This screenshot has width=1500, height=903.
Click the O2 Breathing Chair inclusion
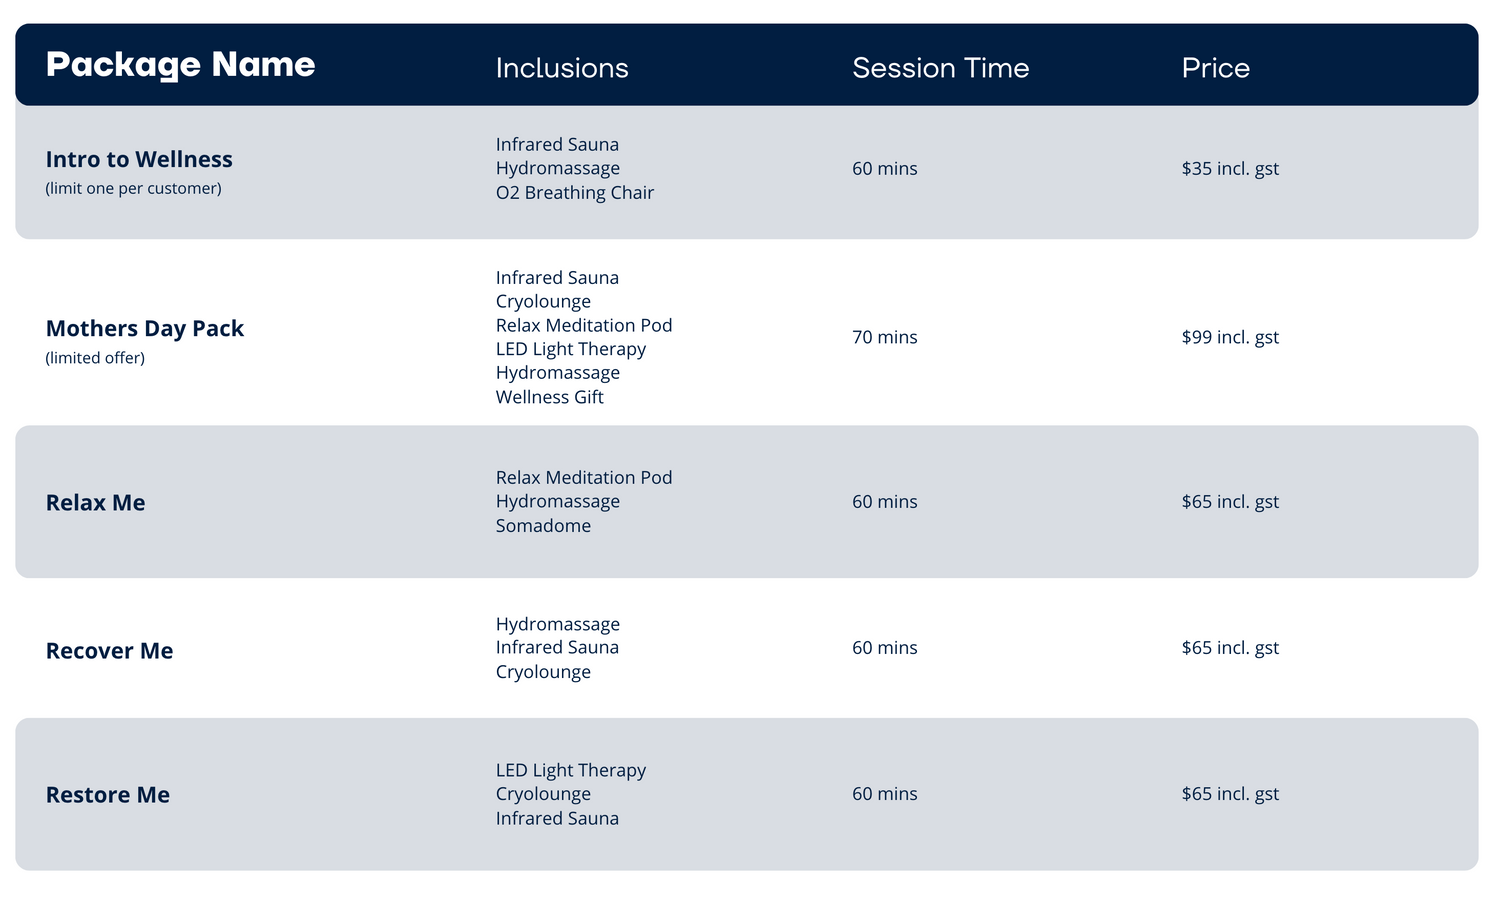click(x=575, y=193)
